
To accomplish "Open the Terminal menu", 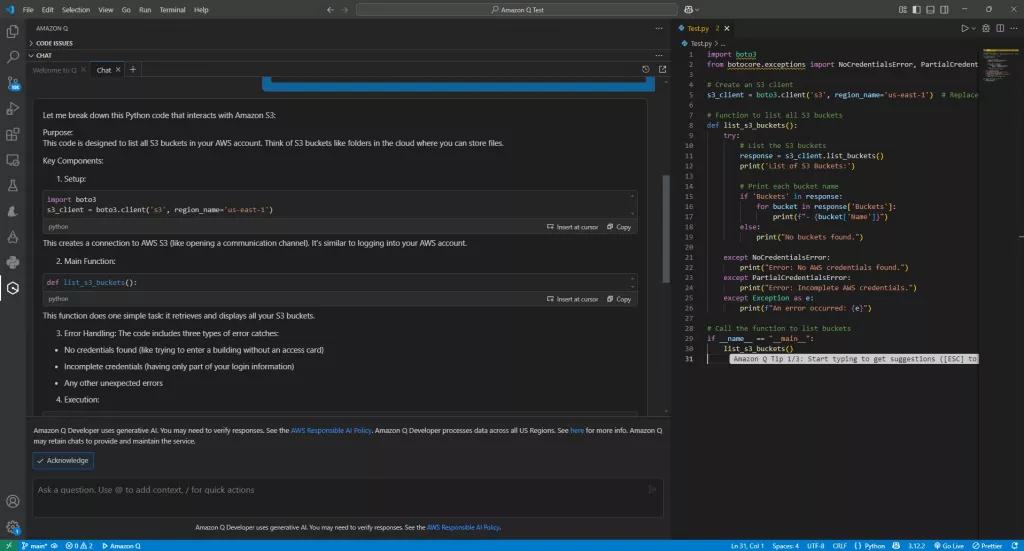I will pos(172,10).
